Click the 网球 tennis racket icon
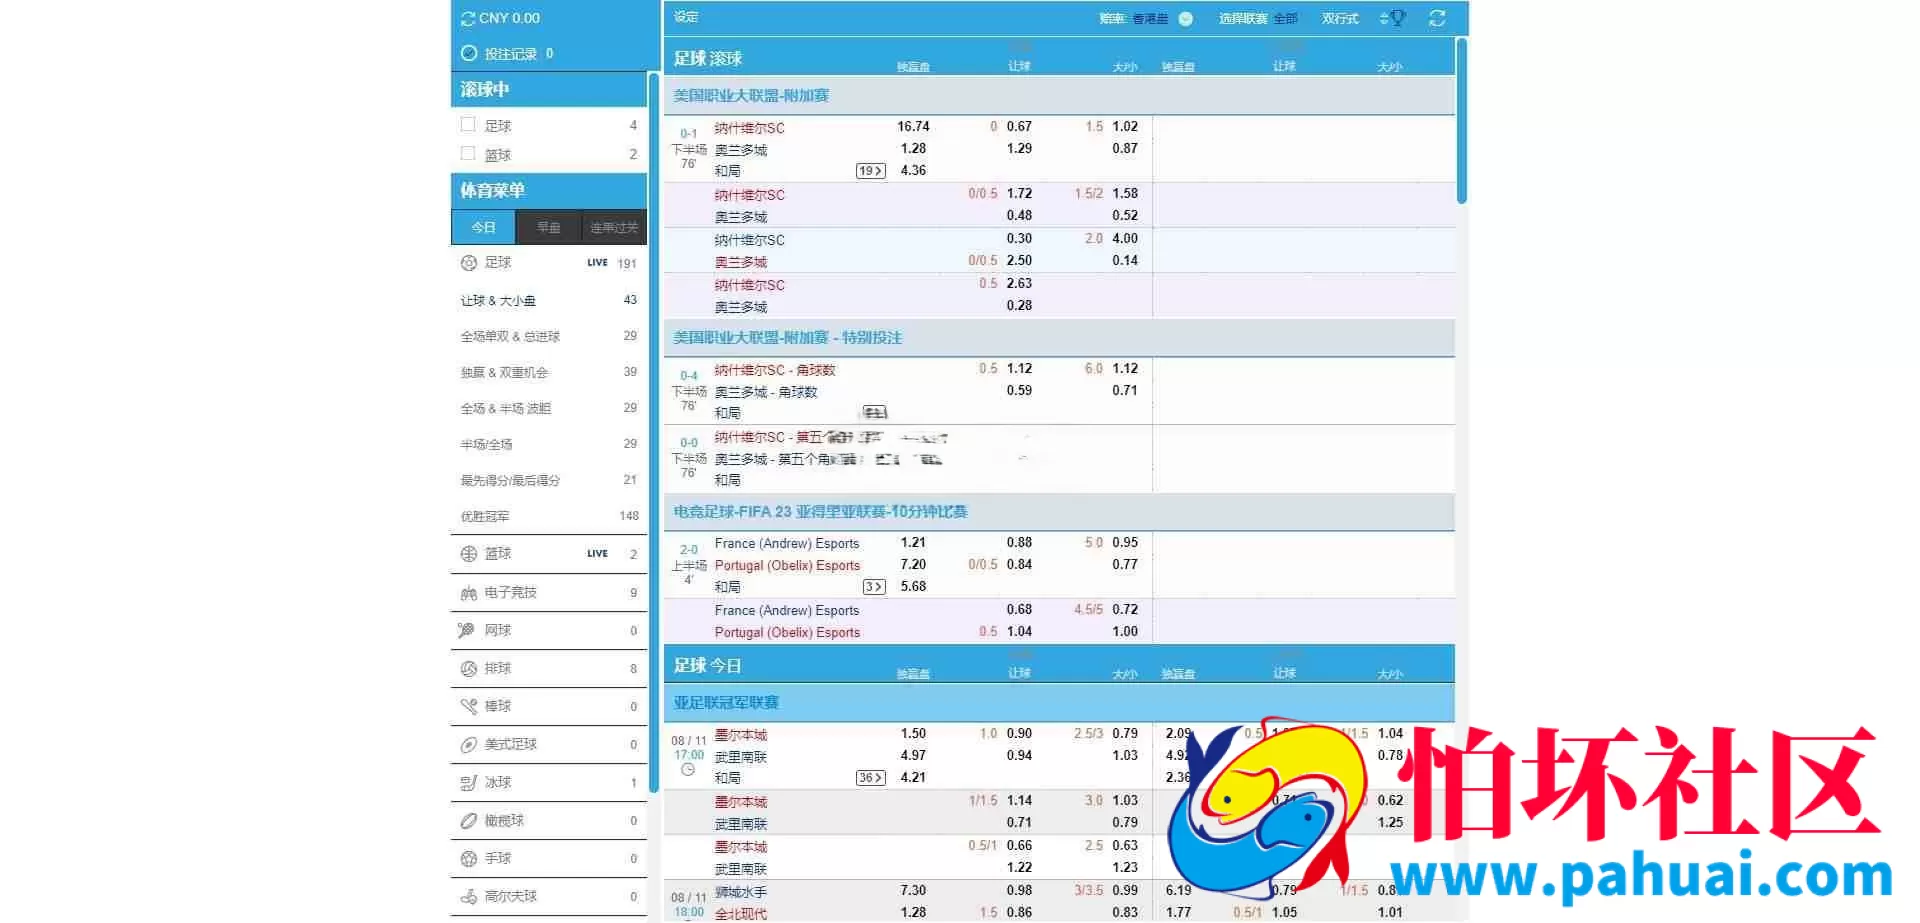This screenshot has height=923, width=1920. point(466,630)
